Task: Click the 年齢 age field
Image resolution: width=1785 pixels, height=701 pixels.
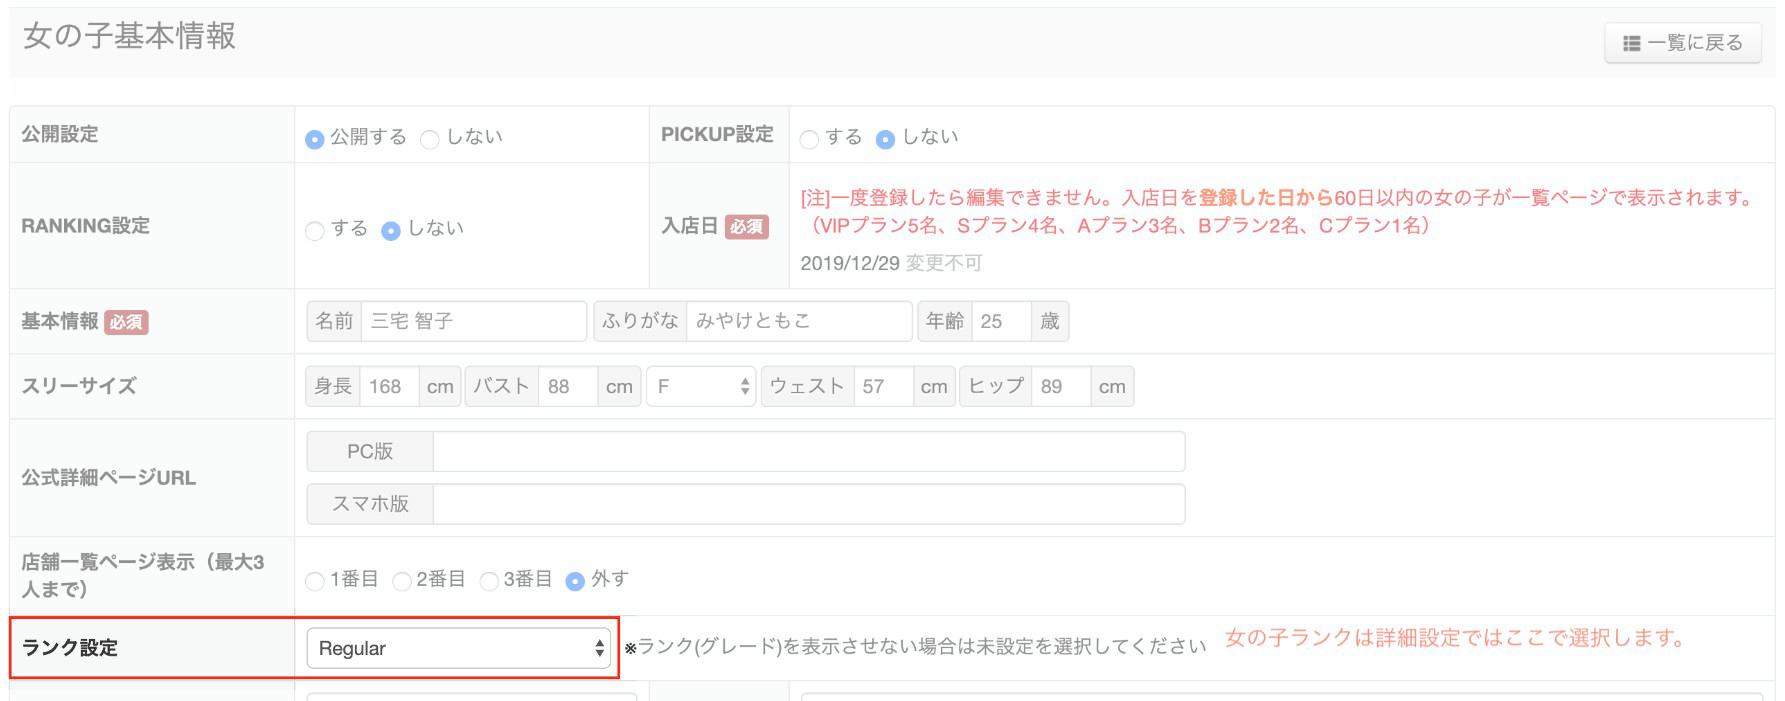Action: 1000,321
